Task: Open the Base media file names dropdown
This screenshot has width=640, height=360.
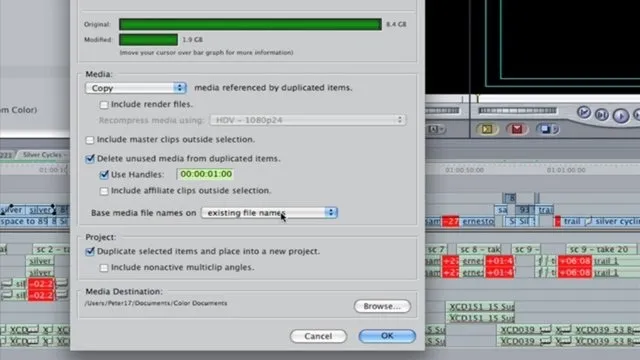Action: (x=269, y=213)
